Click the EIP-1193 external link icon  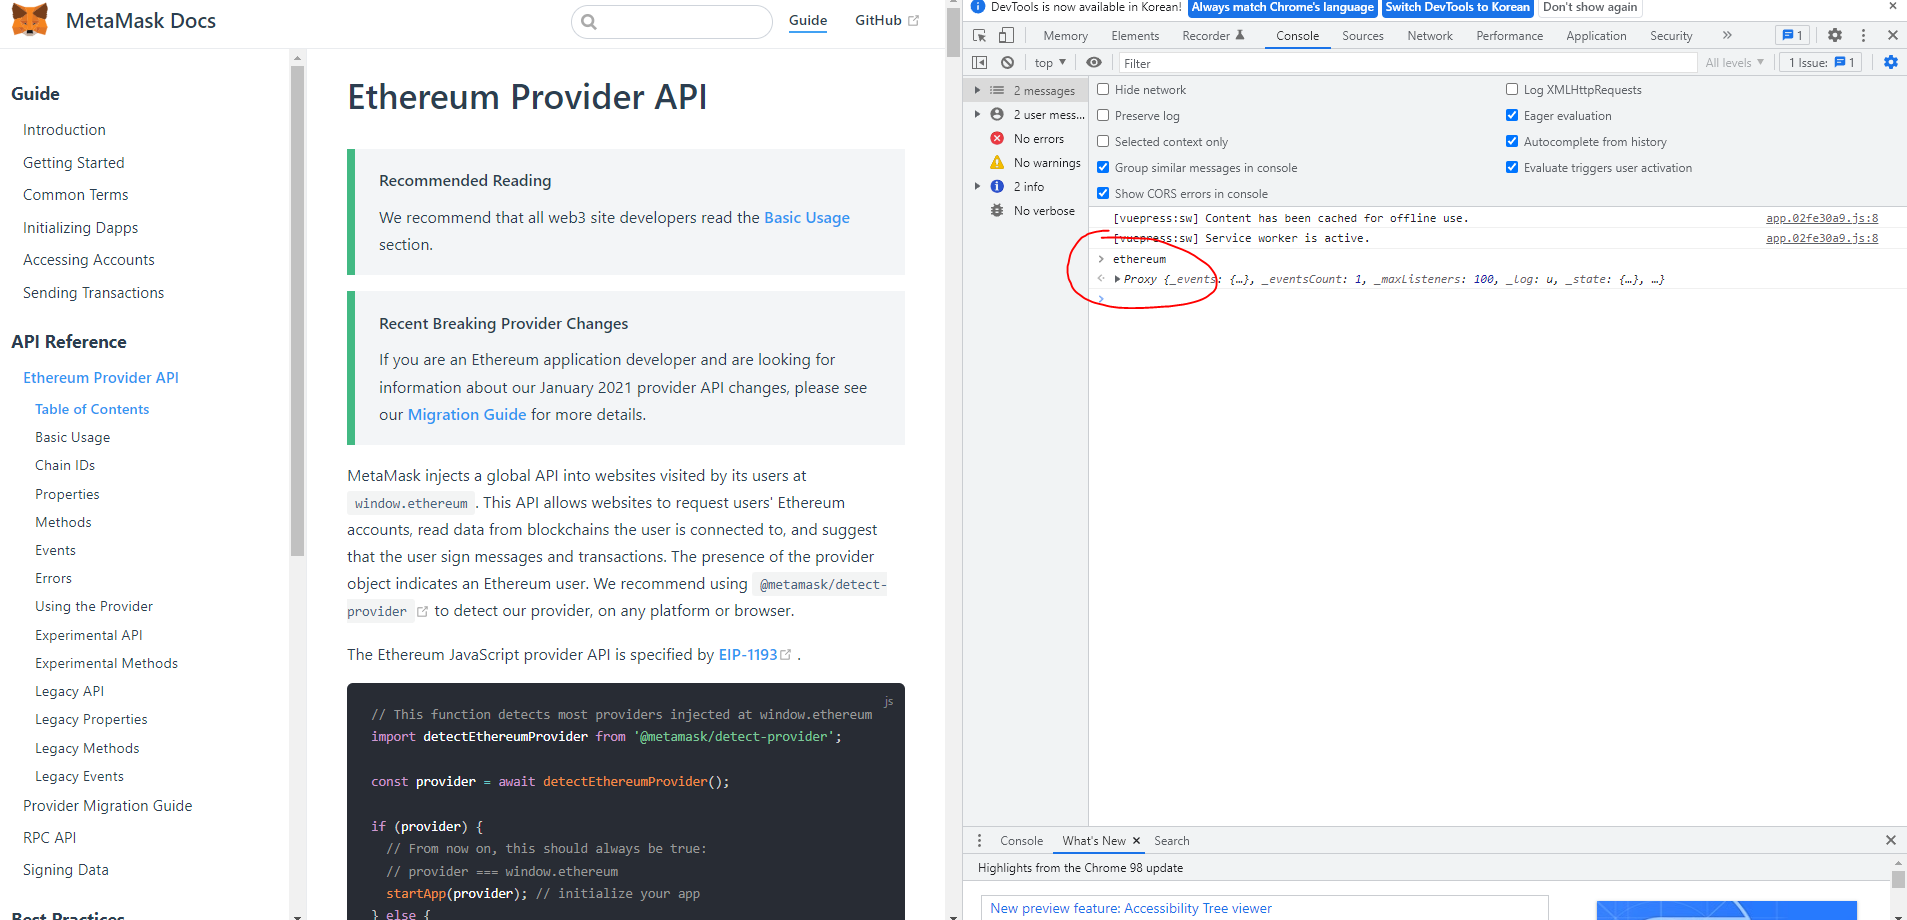tap(786, 655)
